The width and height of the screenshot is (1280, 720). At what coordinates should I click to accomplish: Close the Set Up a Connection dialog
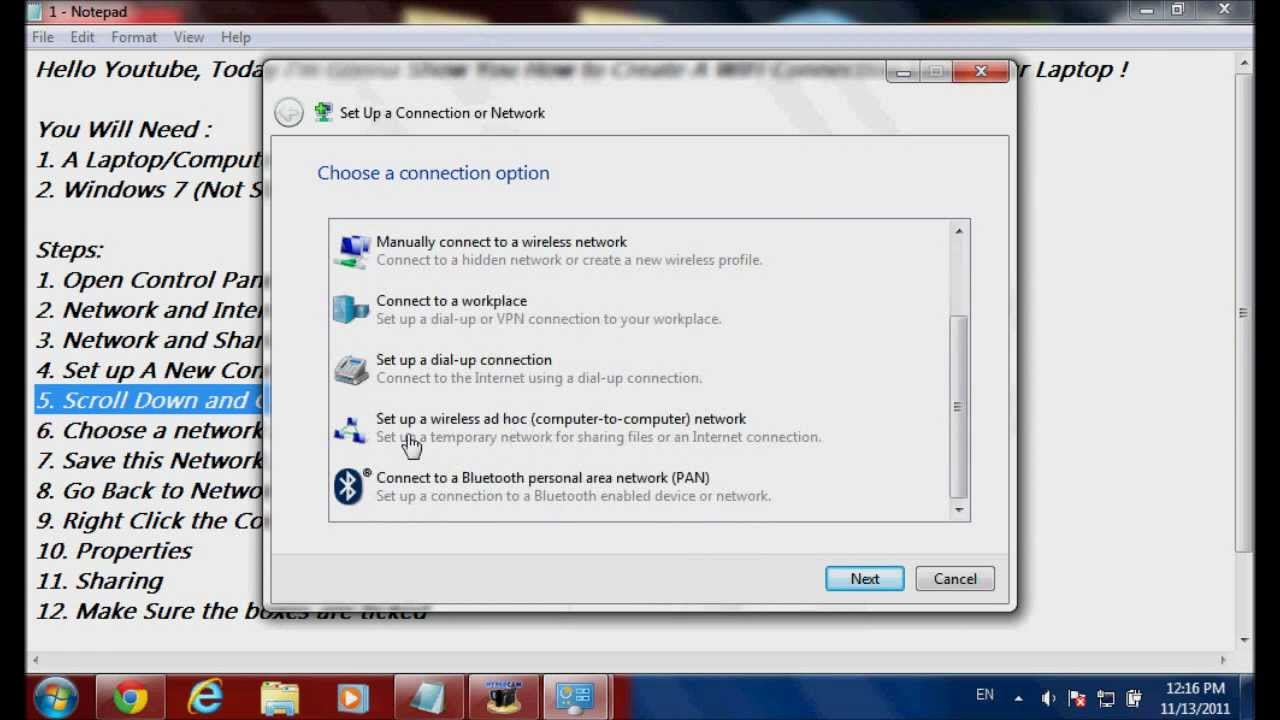coord(981,71)
